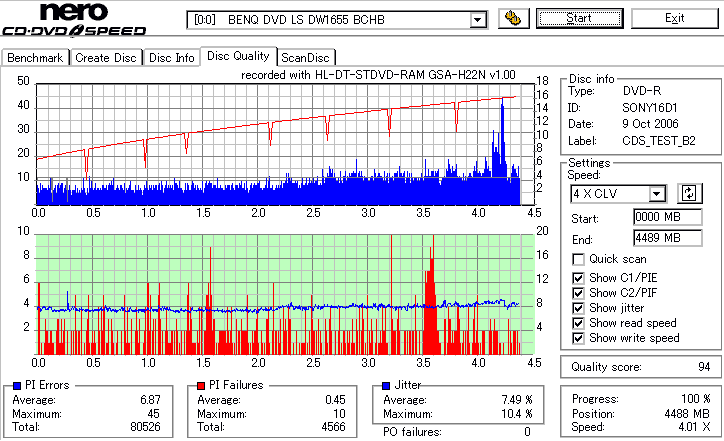Click the refresh speed icon next to 4 X CLV
This screenshot has height=441, width=724.
689,193
